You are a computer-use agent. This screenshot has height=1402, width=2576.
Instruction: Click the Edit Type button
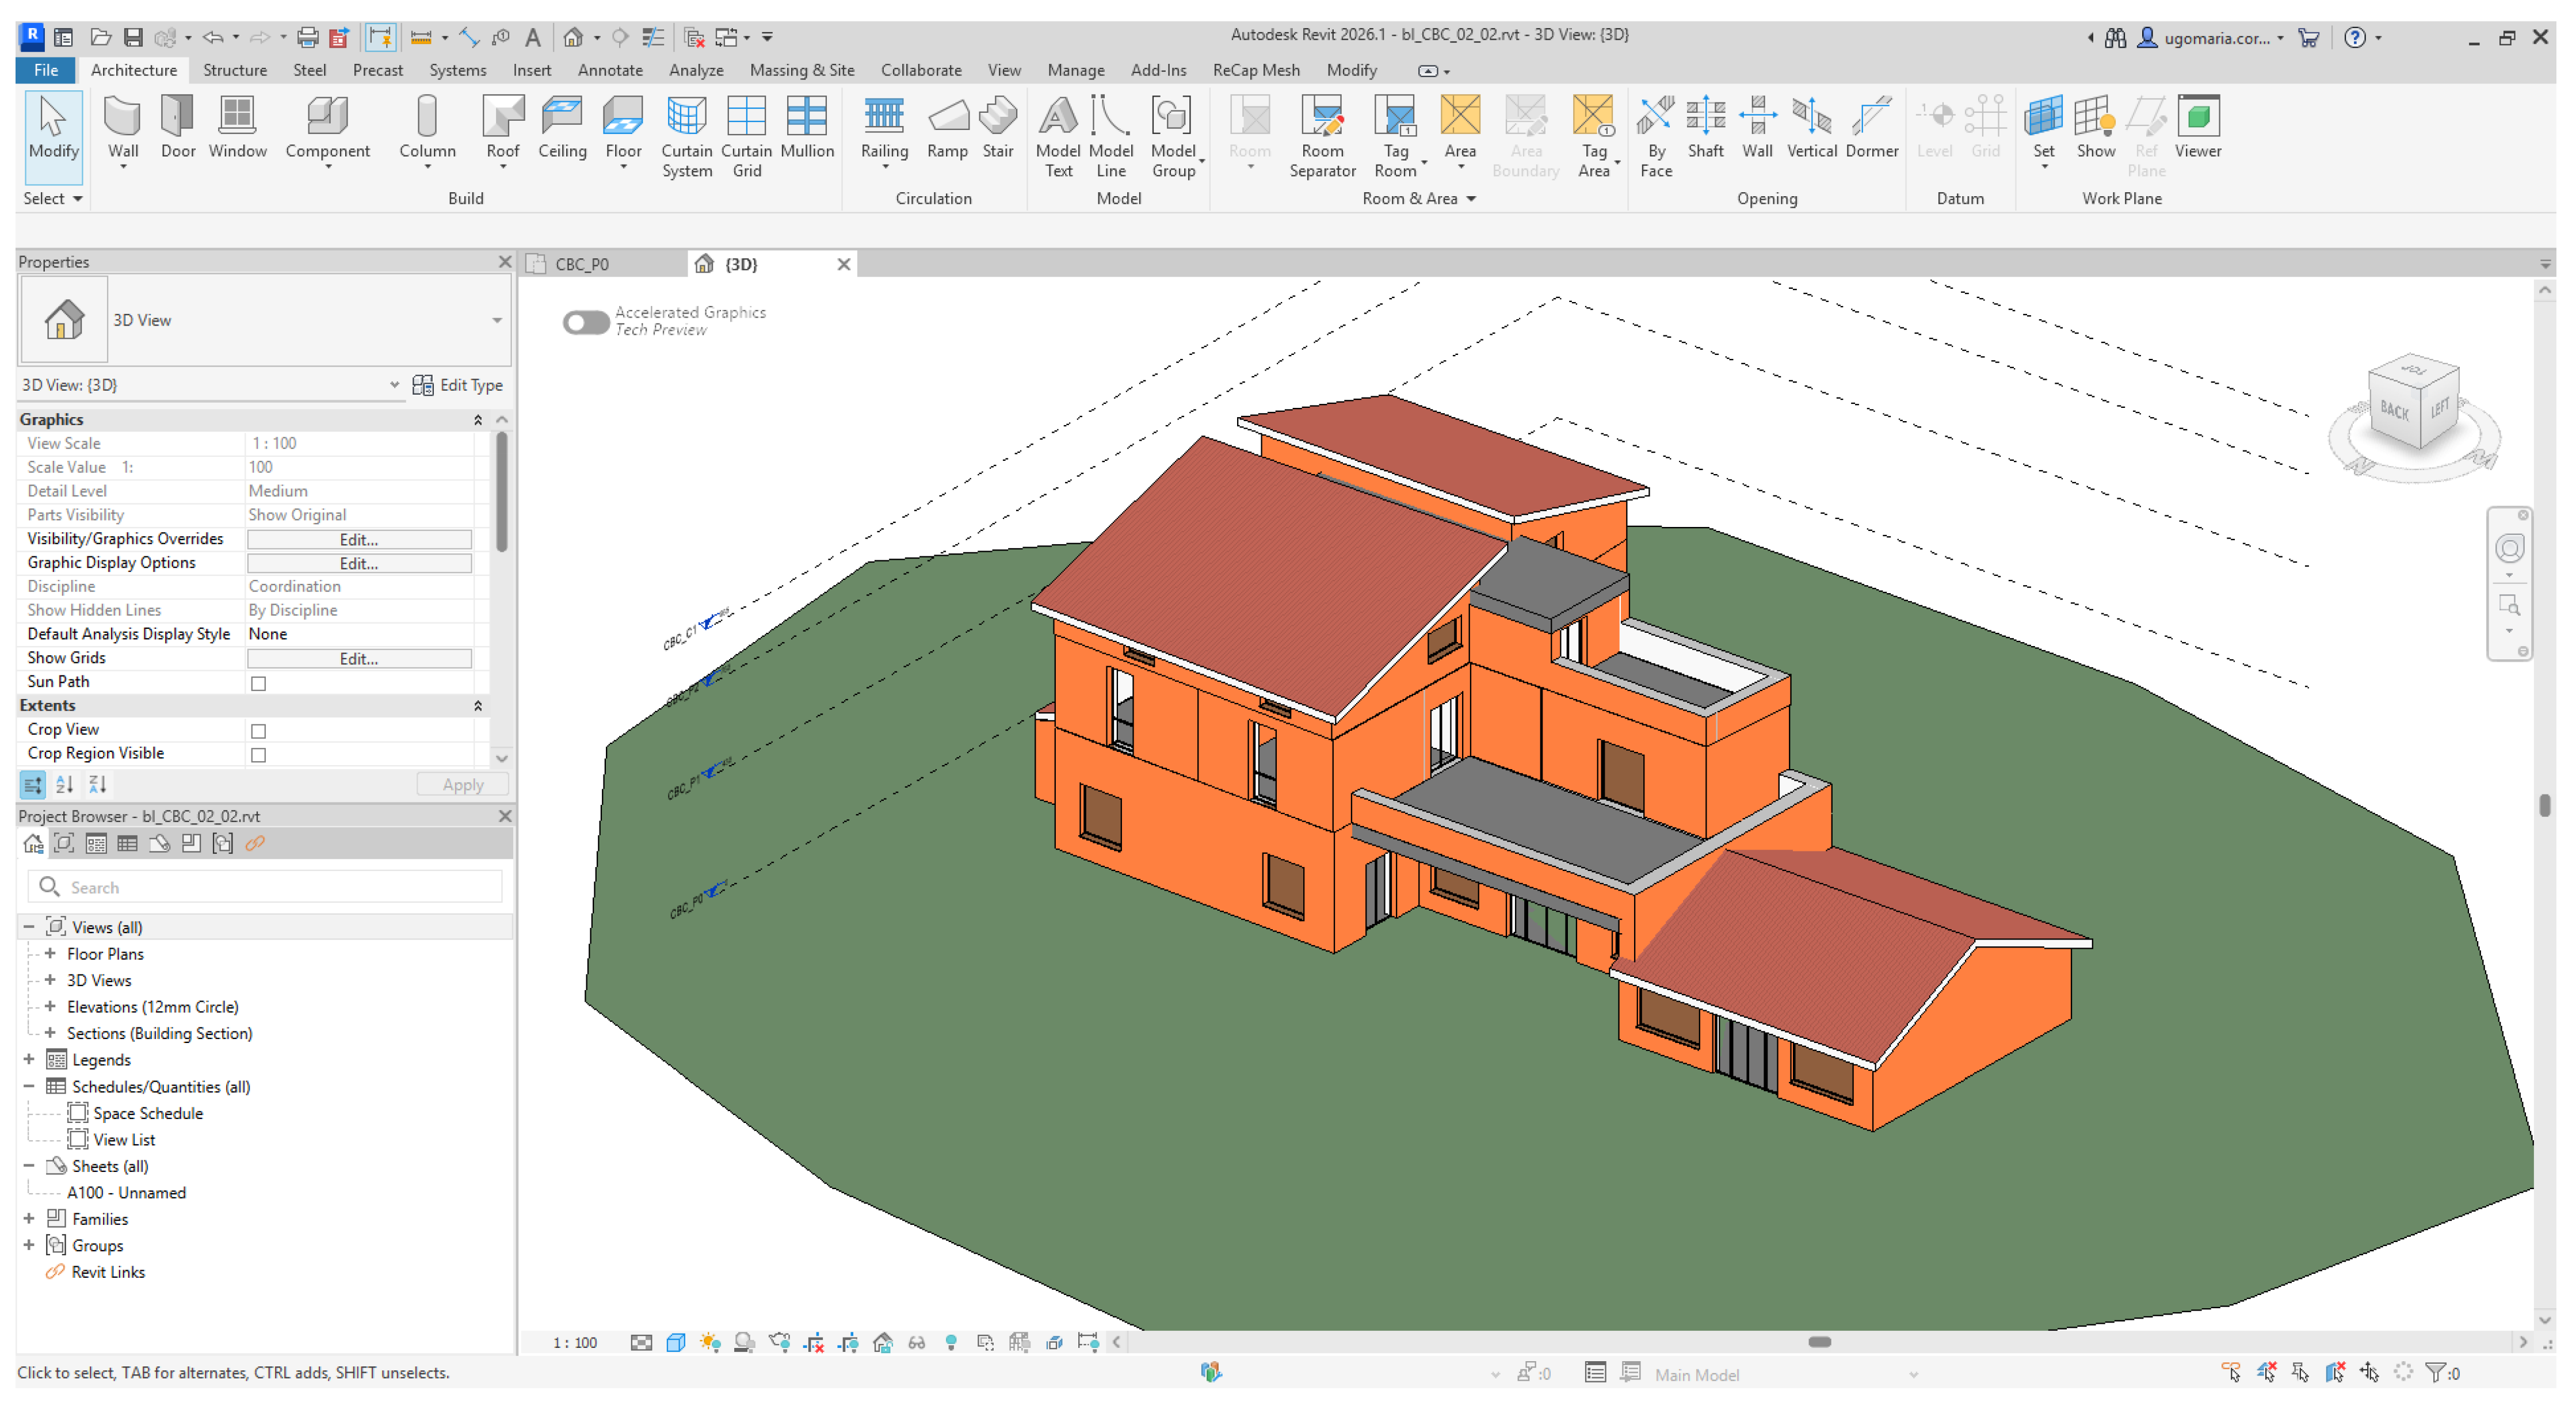pyautogui.click(x=458, y=385)
